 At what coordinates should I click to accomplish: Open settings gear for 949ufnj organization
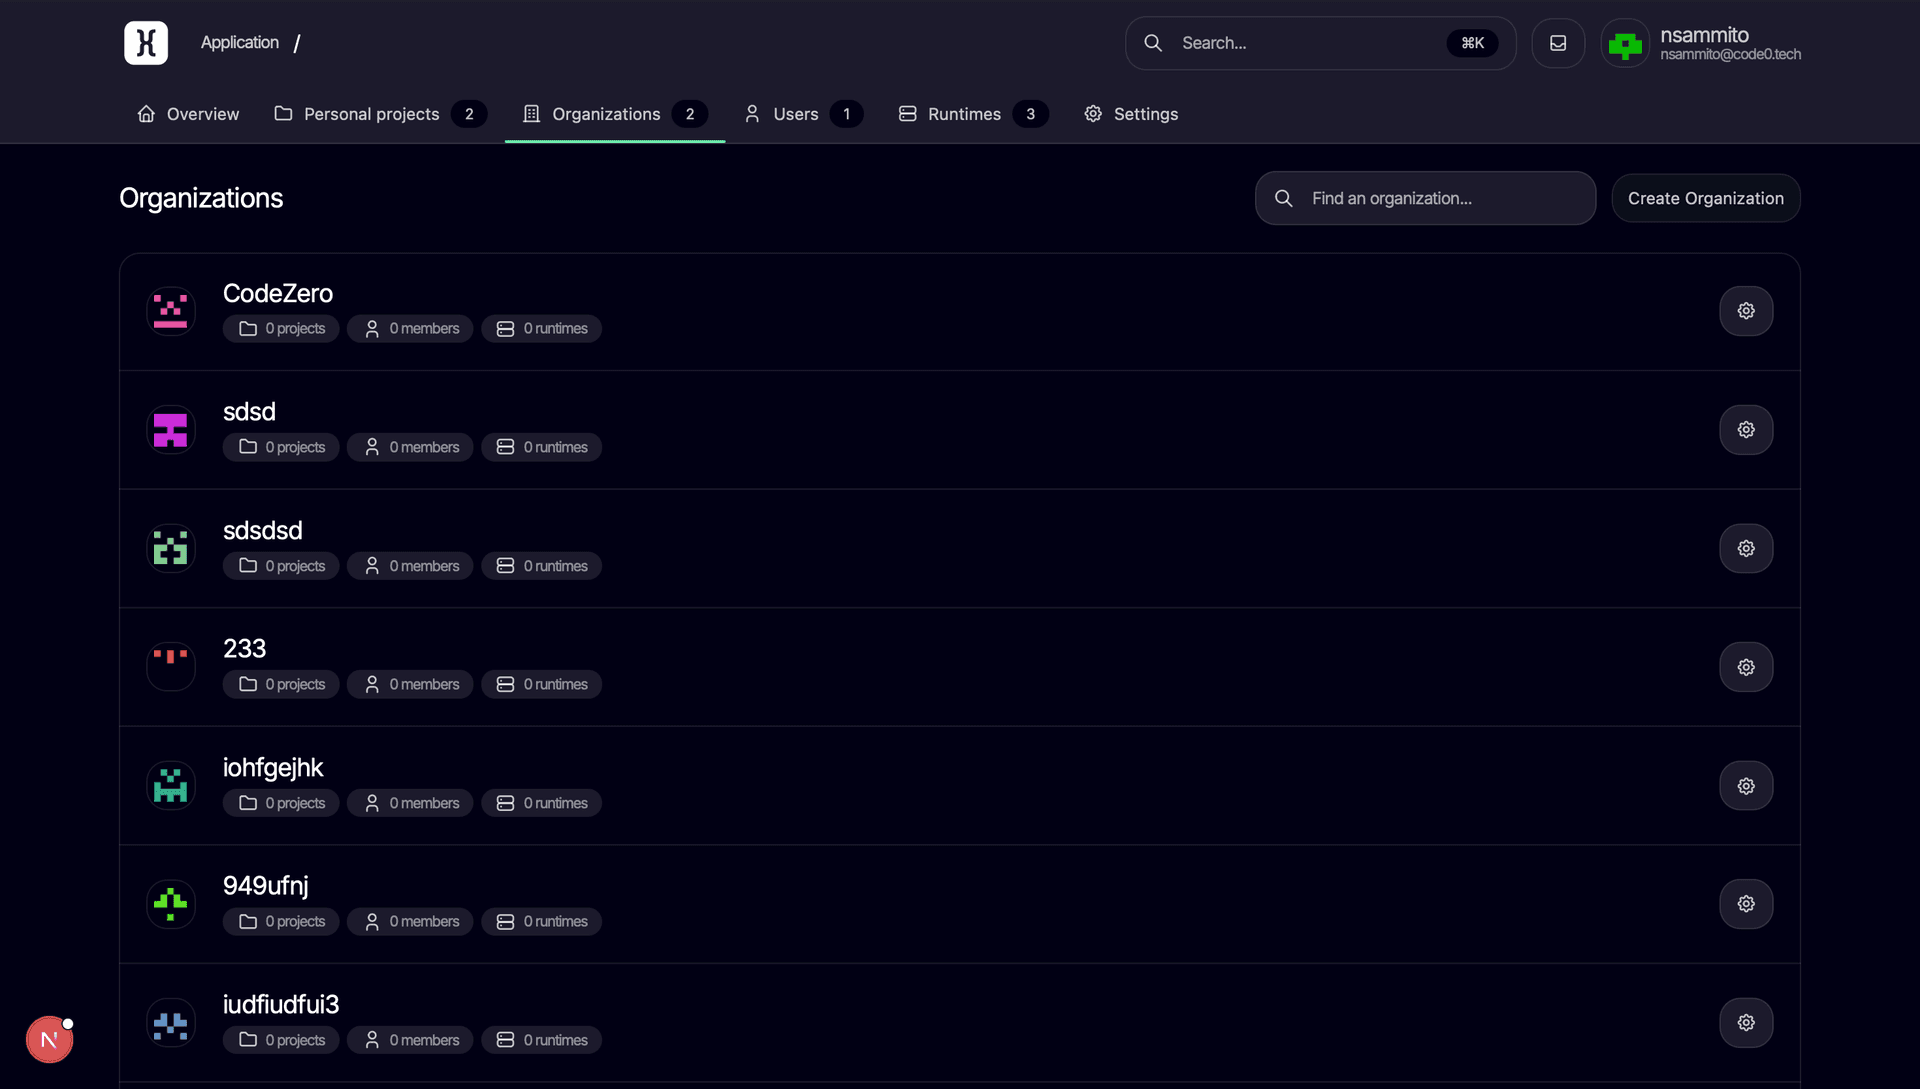click(1745, 904)
